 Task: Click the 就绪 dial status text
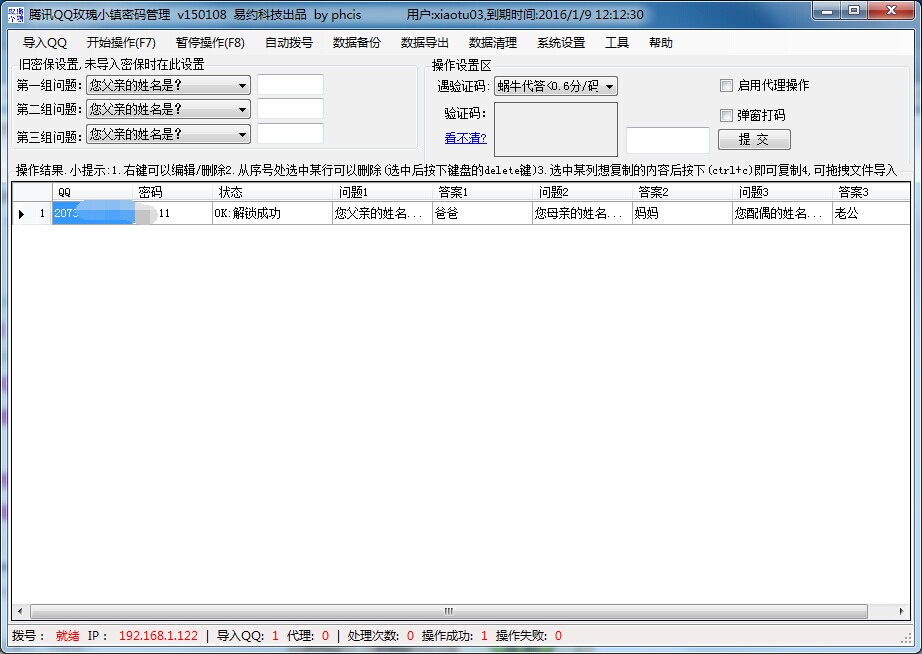click(68, 636)
